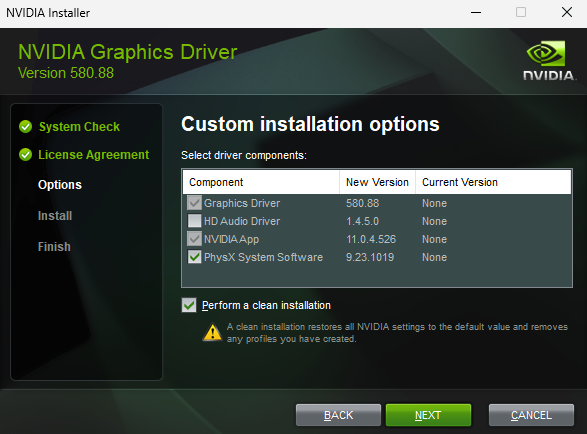
Task: Uncheck the PhysX System Software checkbox
Action: [x=194, y=257]
